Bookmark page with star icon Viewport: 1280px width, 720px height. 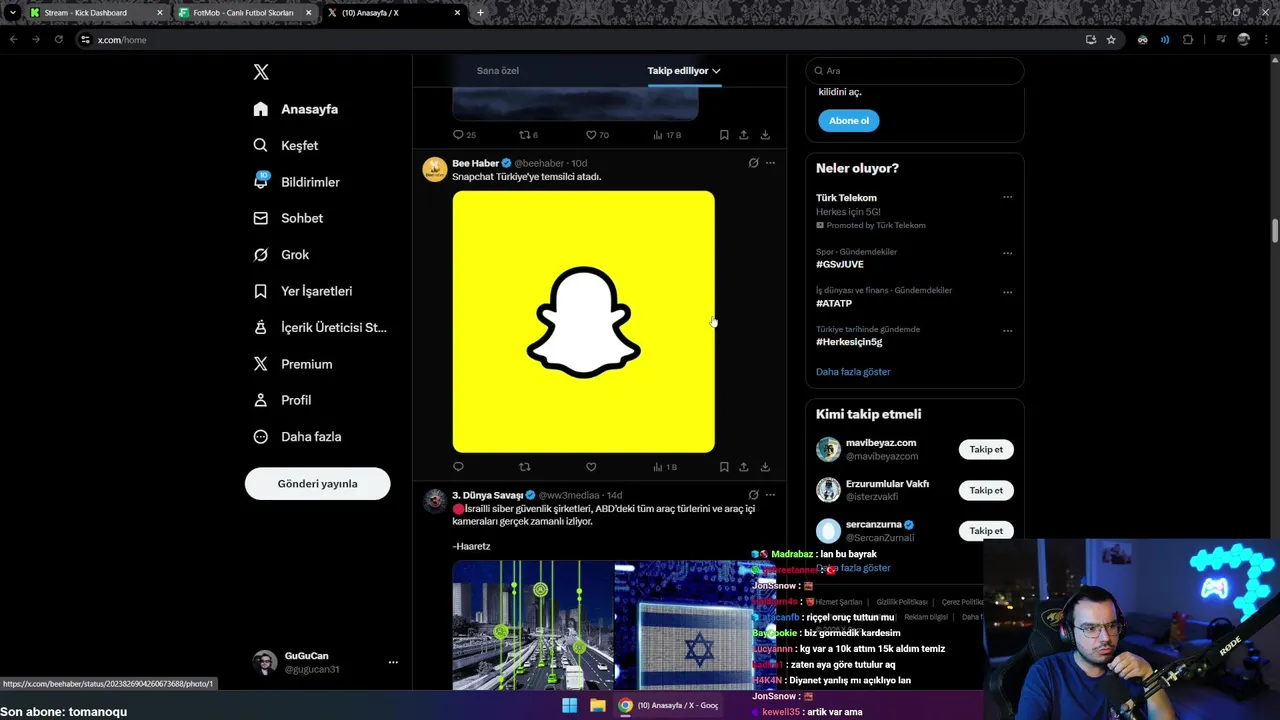point(1111,40)
